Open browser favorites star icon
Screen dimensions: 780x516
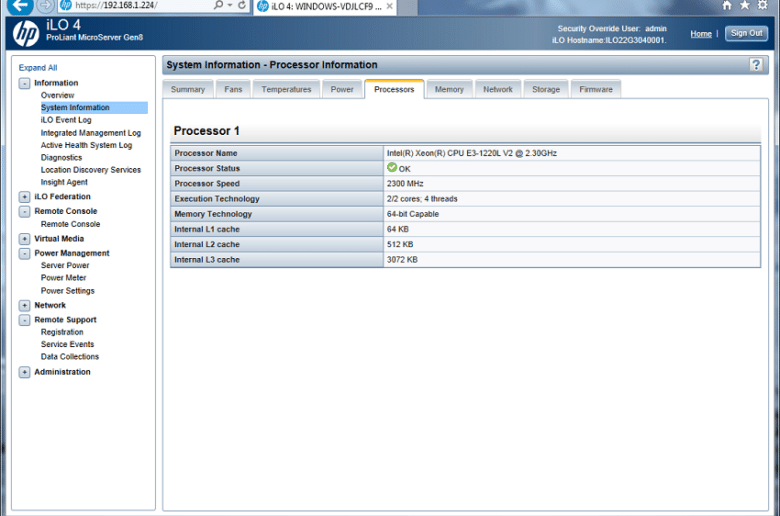(x=745, y=5)
